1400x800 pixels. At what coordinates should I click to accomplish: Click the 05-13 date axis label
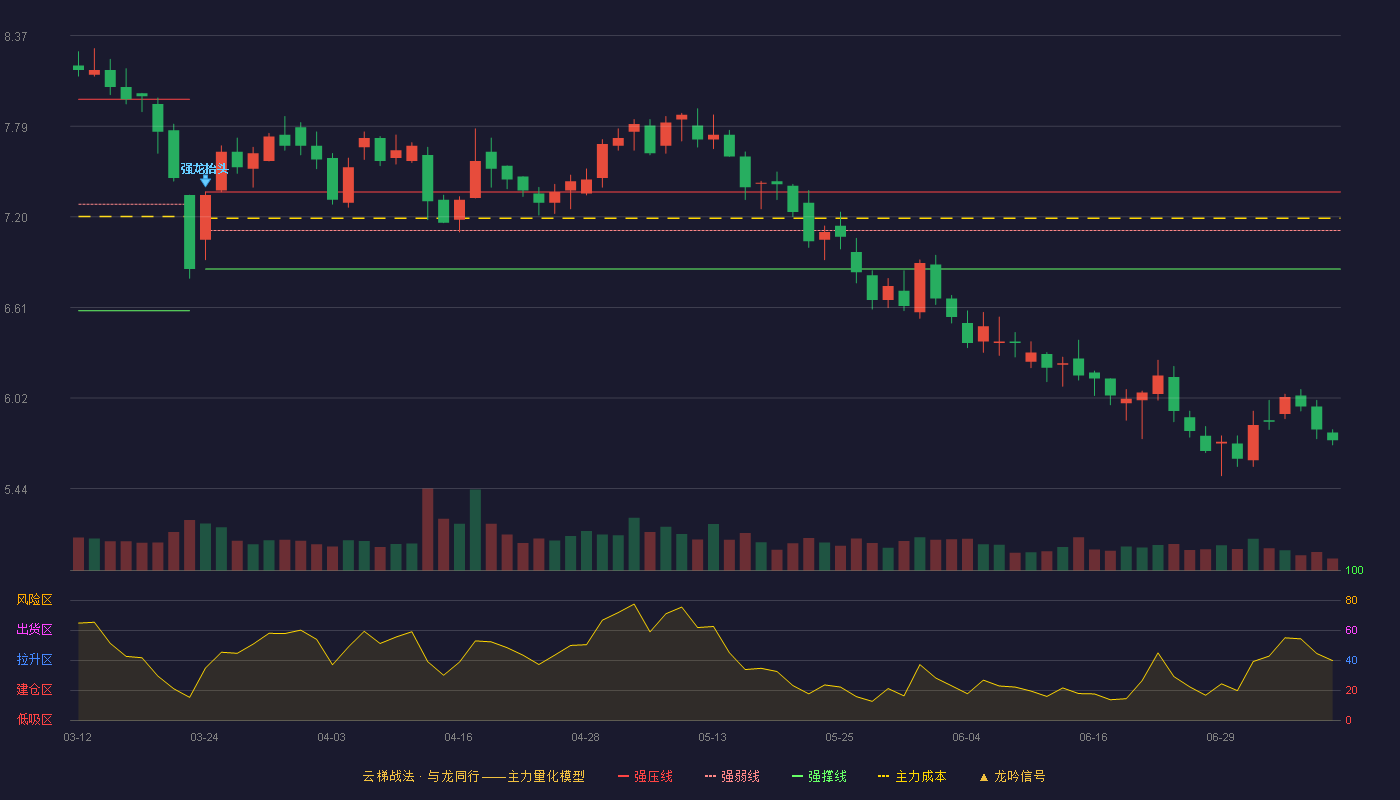pyautogui.click(x=712, y=737)
